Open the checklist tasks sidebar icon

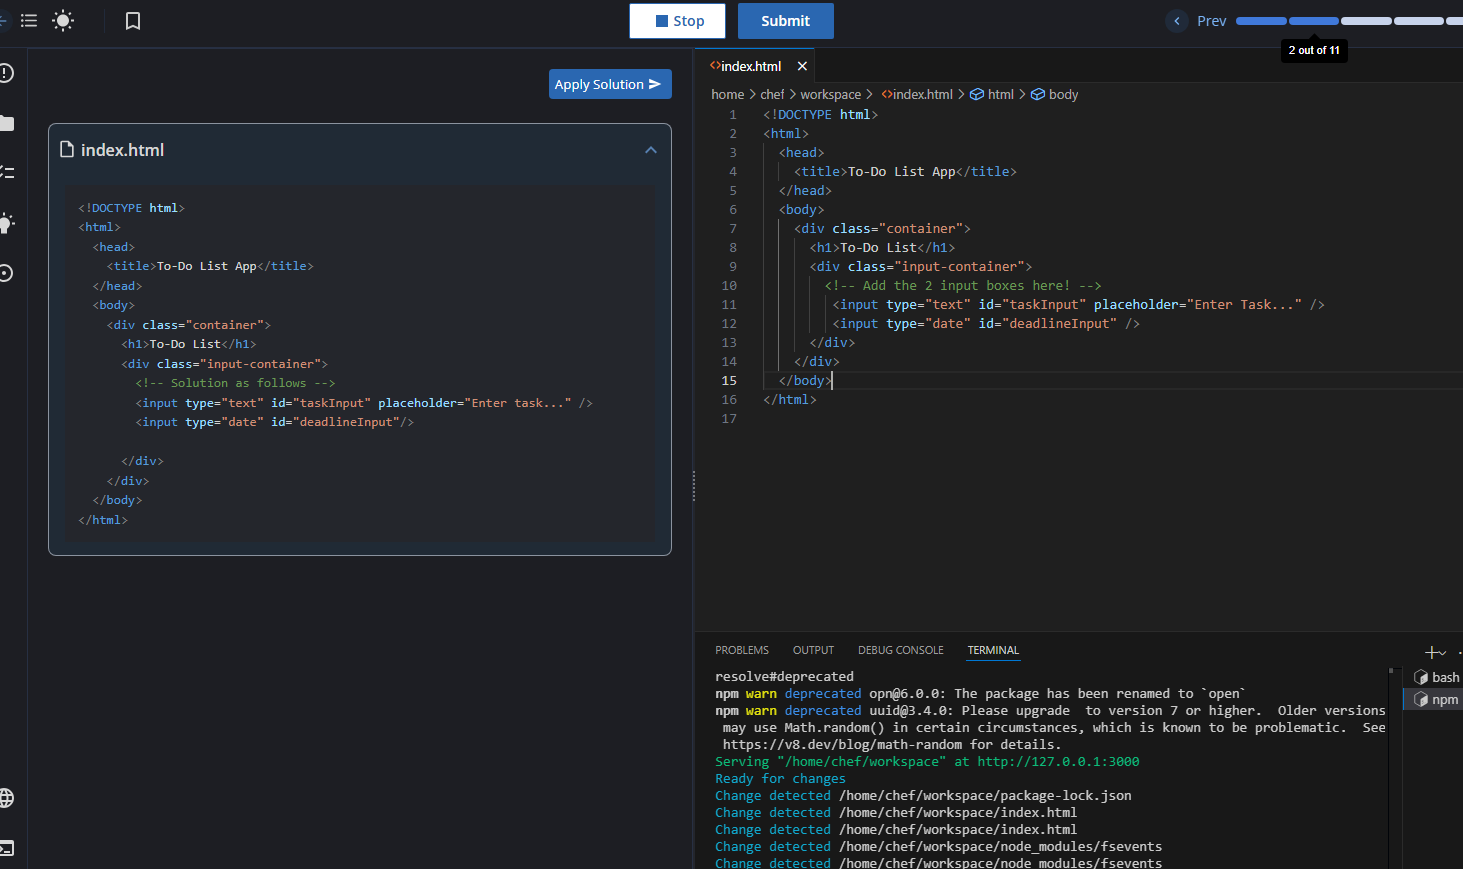(7, 172)
